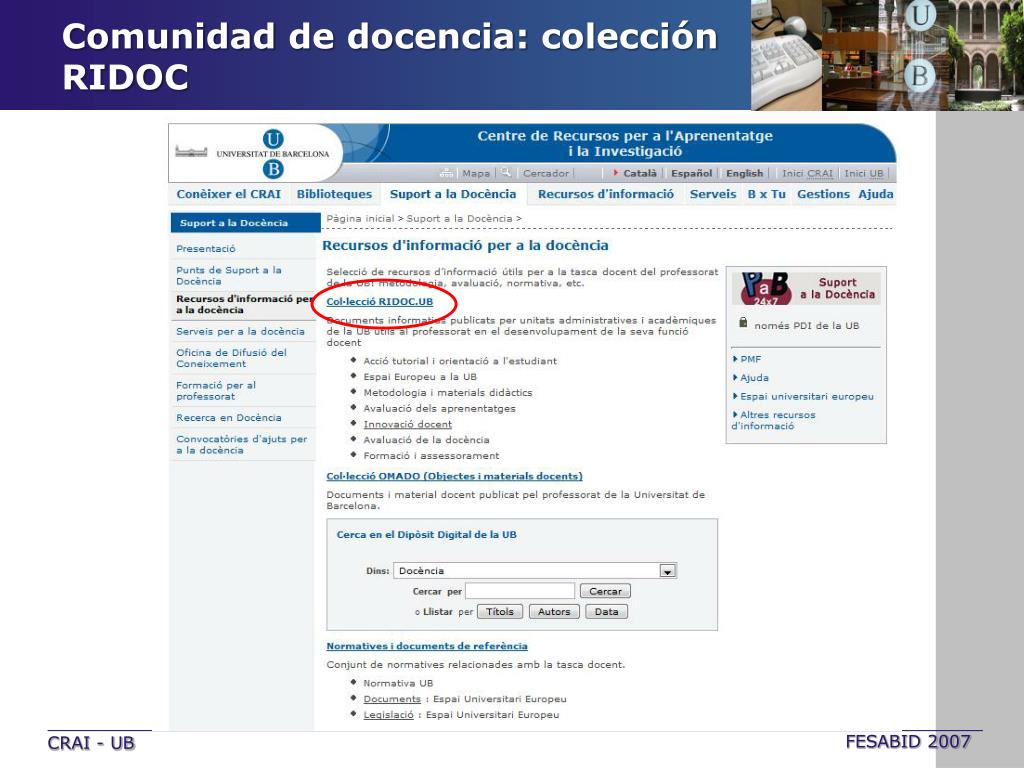Open the Gestions menu
1024x768 pixels.
tap(823, 194)
